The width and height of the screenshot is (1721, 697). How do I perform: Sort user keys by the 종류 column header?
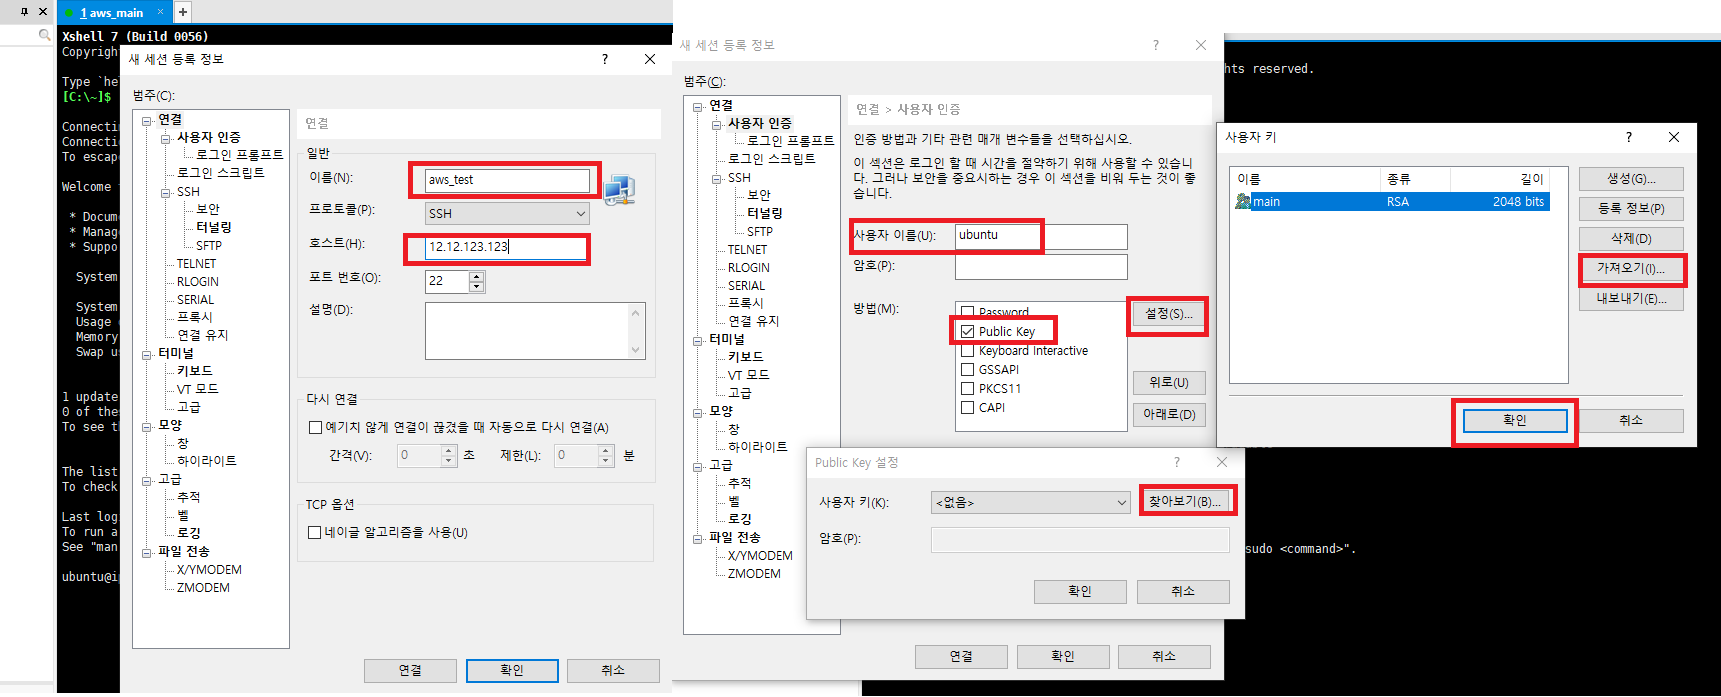tap(1415, 179)
